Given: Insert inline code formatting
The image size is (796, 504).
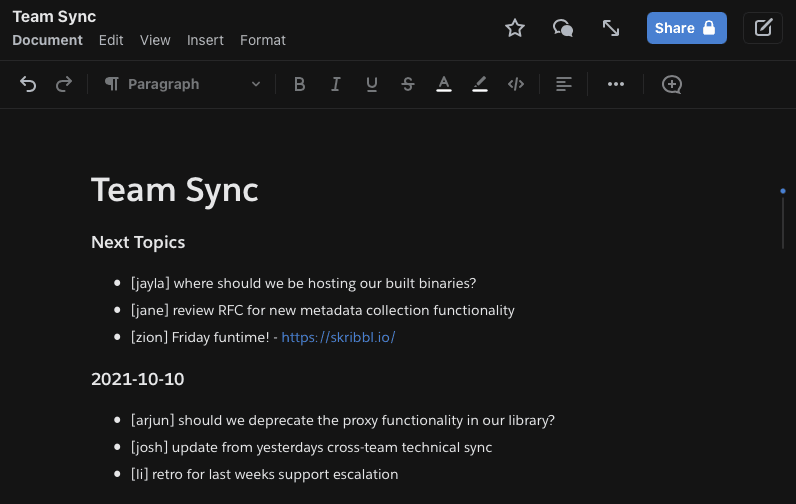Looking at the screenshot, I should 516,84.
